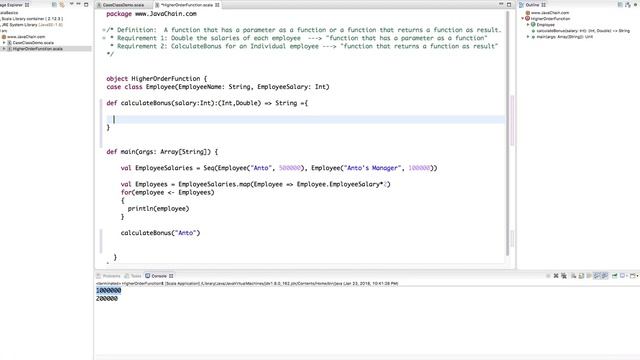Viewport: 640px width, 360px height.
Task: Click Collapse All icon in Package Explorer
Action: (54, 5)
